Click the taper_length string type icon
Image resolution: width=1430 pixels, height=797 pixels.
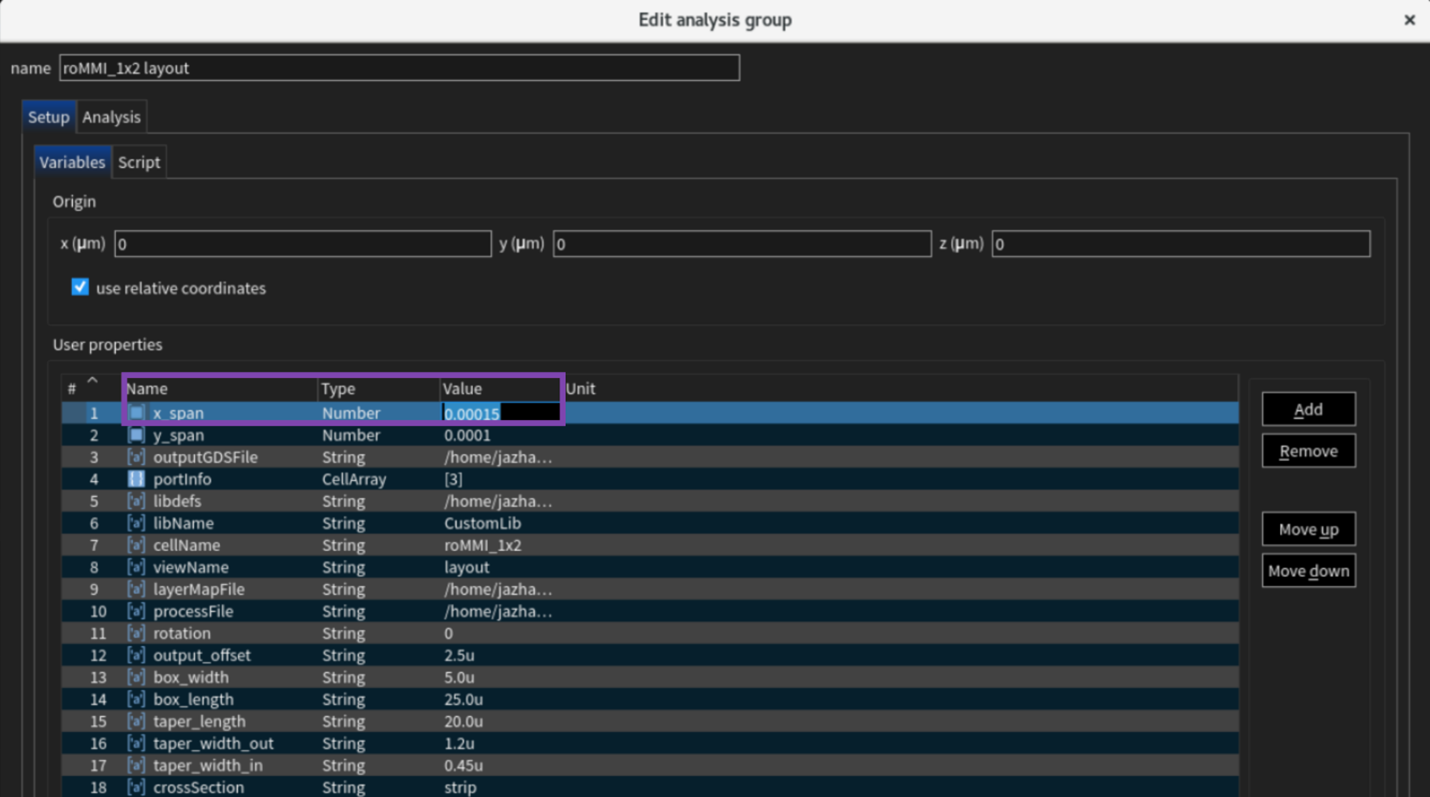pyautogui.click(x=137, y=721)
